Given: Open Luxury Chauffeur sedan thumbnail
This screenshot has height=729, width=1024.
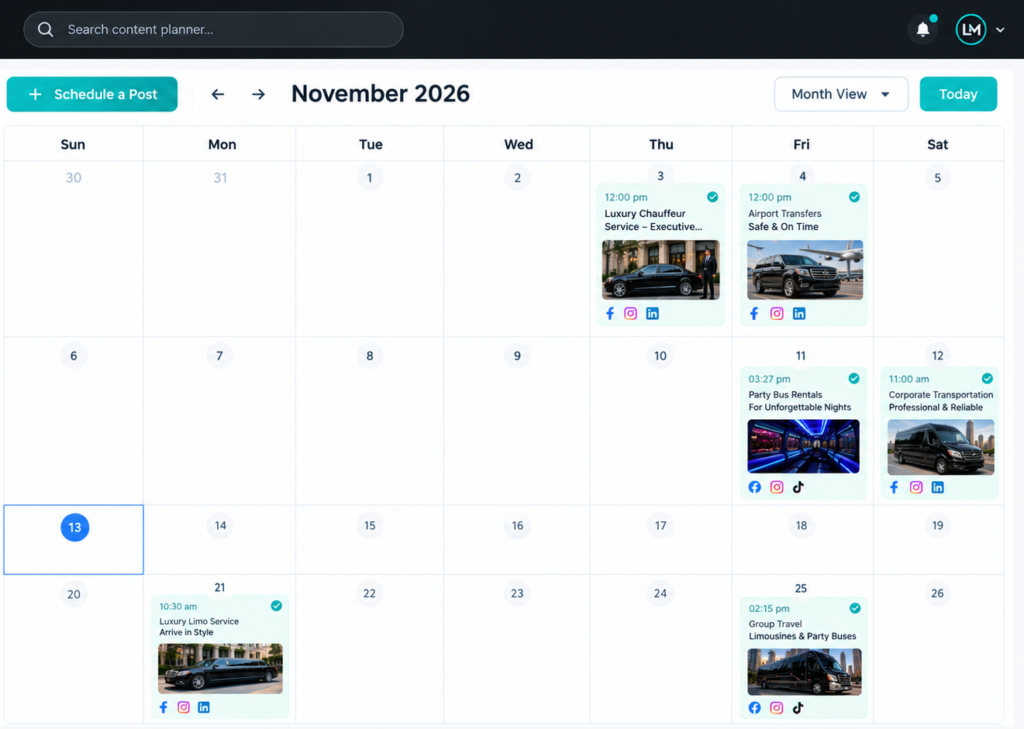Looking at the screenshot, I should 660,270.
